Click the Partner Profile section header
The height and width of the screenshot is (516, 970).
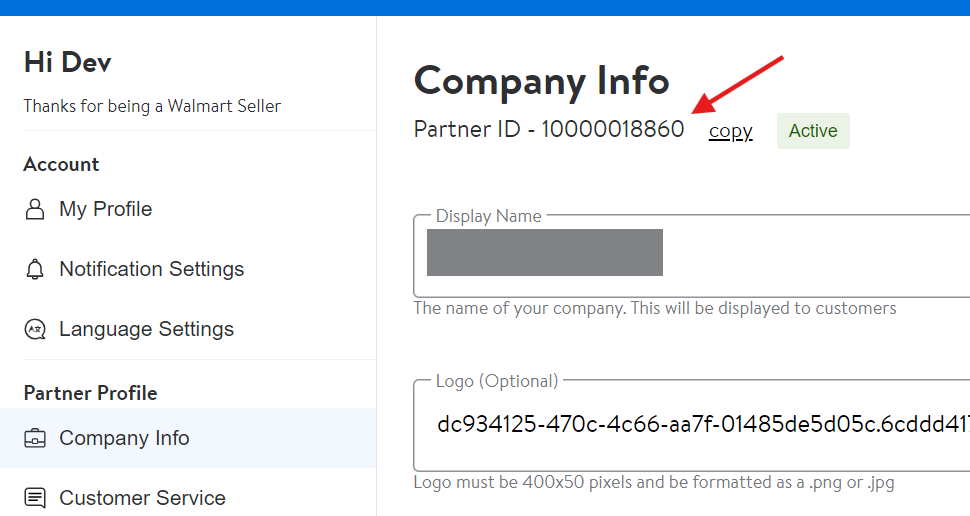[x=90, y=393]
